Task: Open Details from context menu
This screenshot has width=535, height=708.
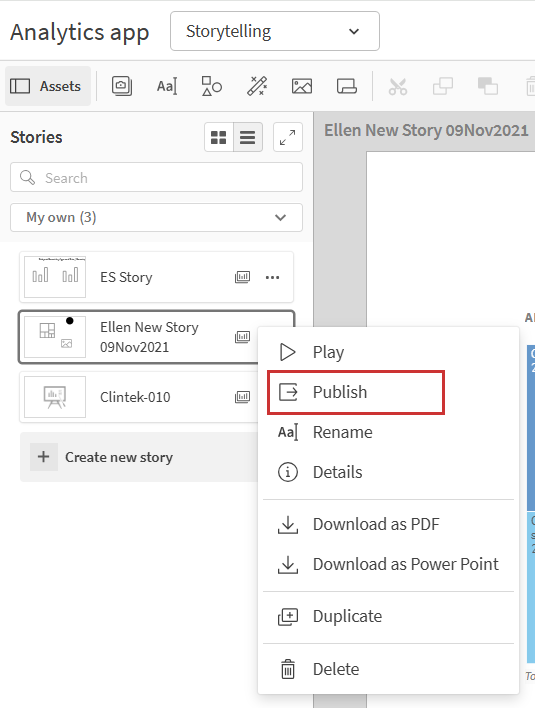Action: point(388,472)
